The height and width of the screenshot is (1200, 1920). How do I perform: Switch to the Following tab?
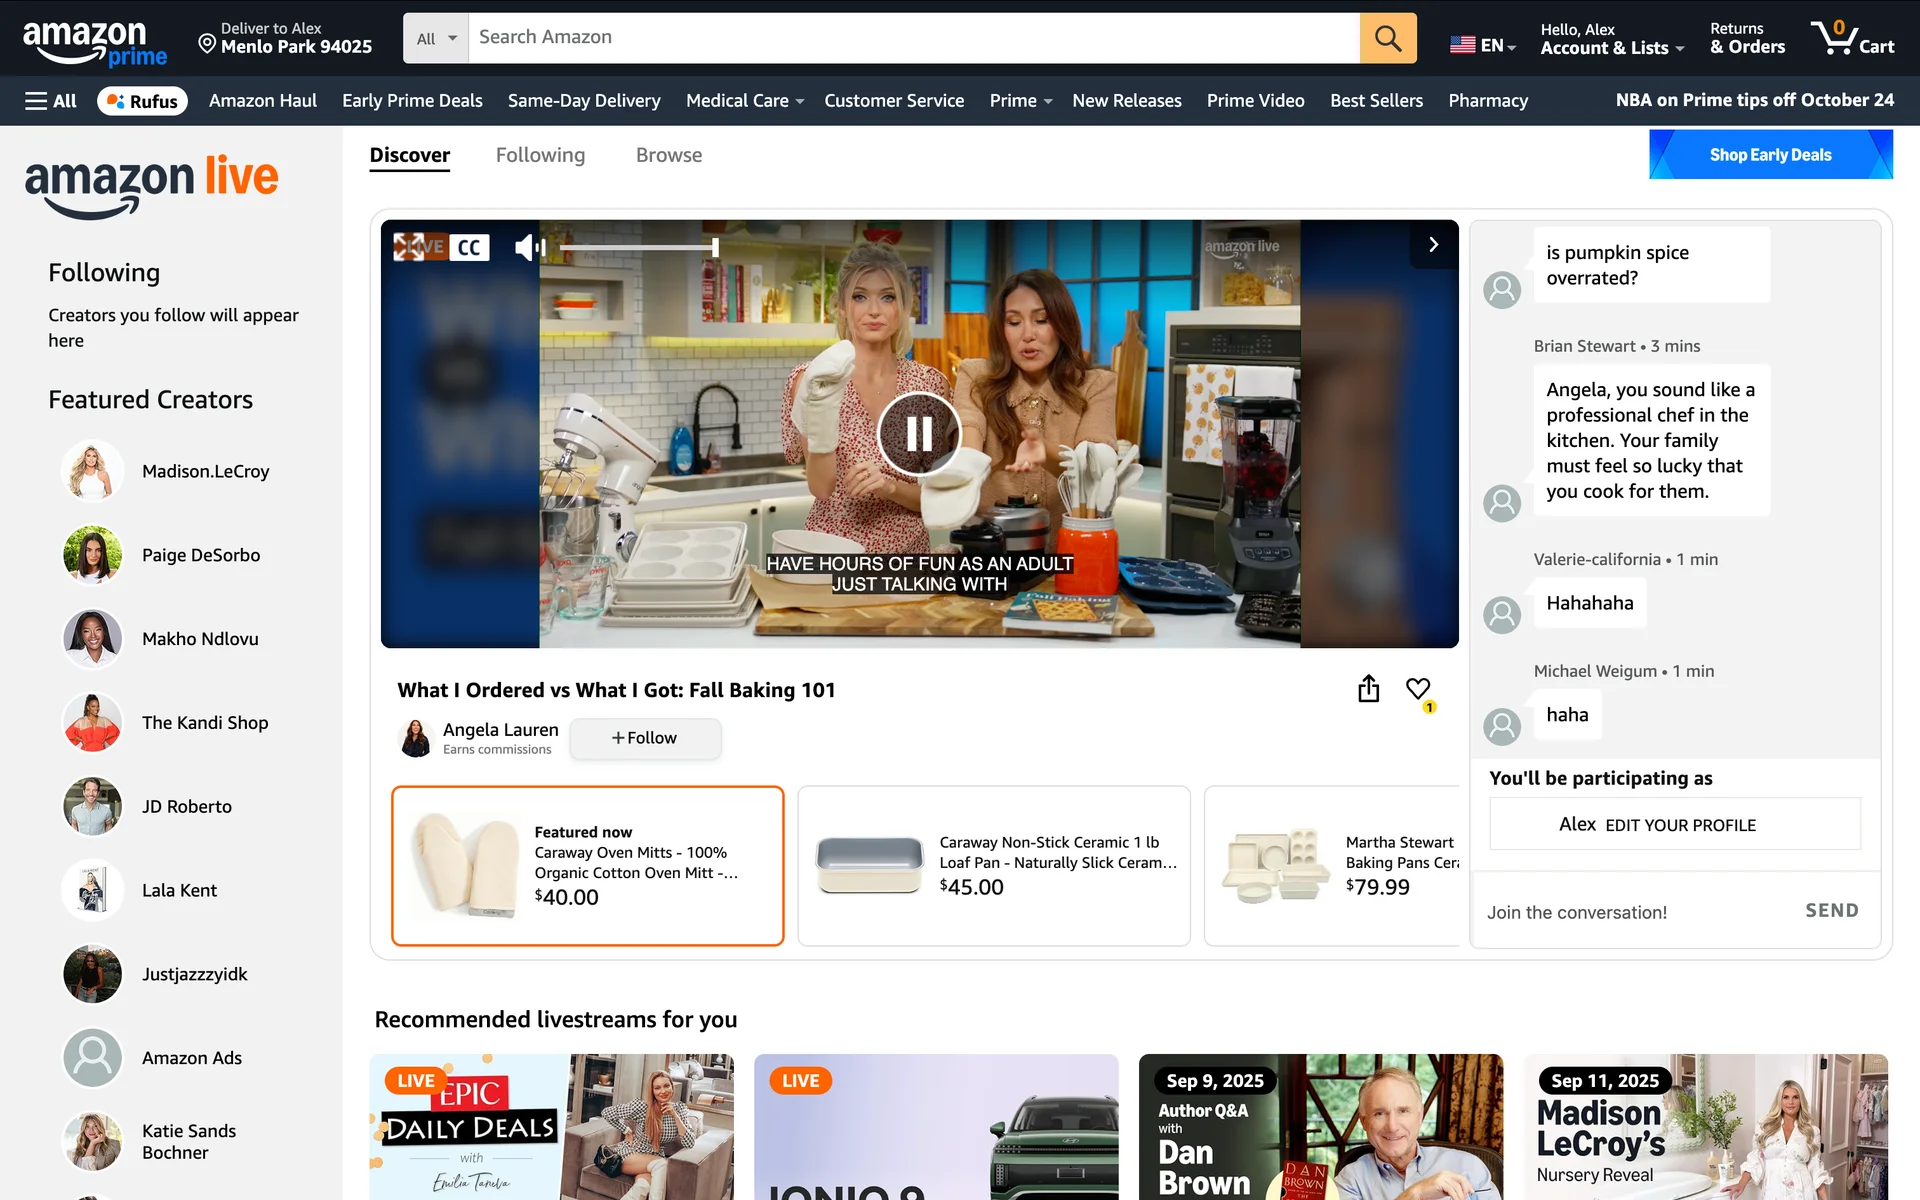pyautogui.click(x=540, y=155)
